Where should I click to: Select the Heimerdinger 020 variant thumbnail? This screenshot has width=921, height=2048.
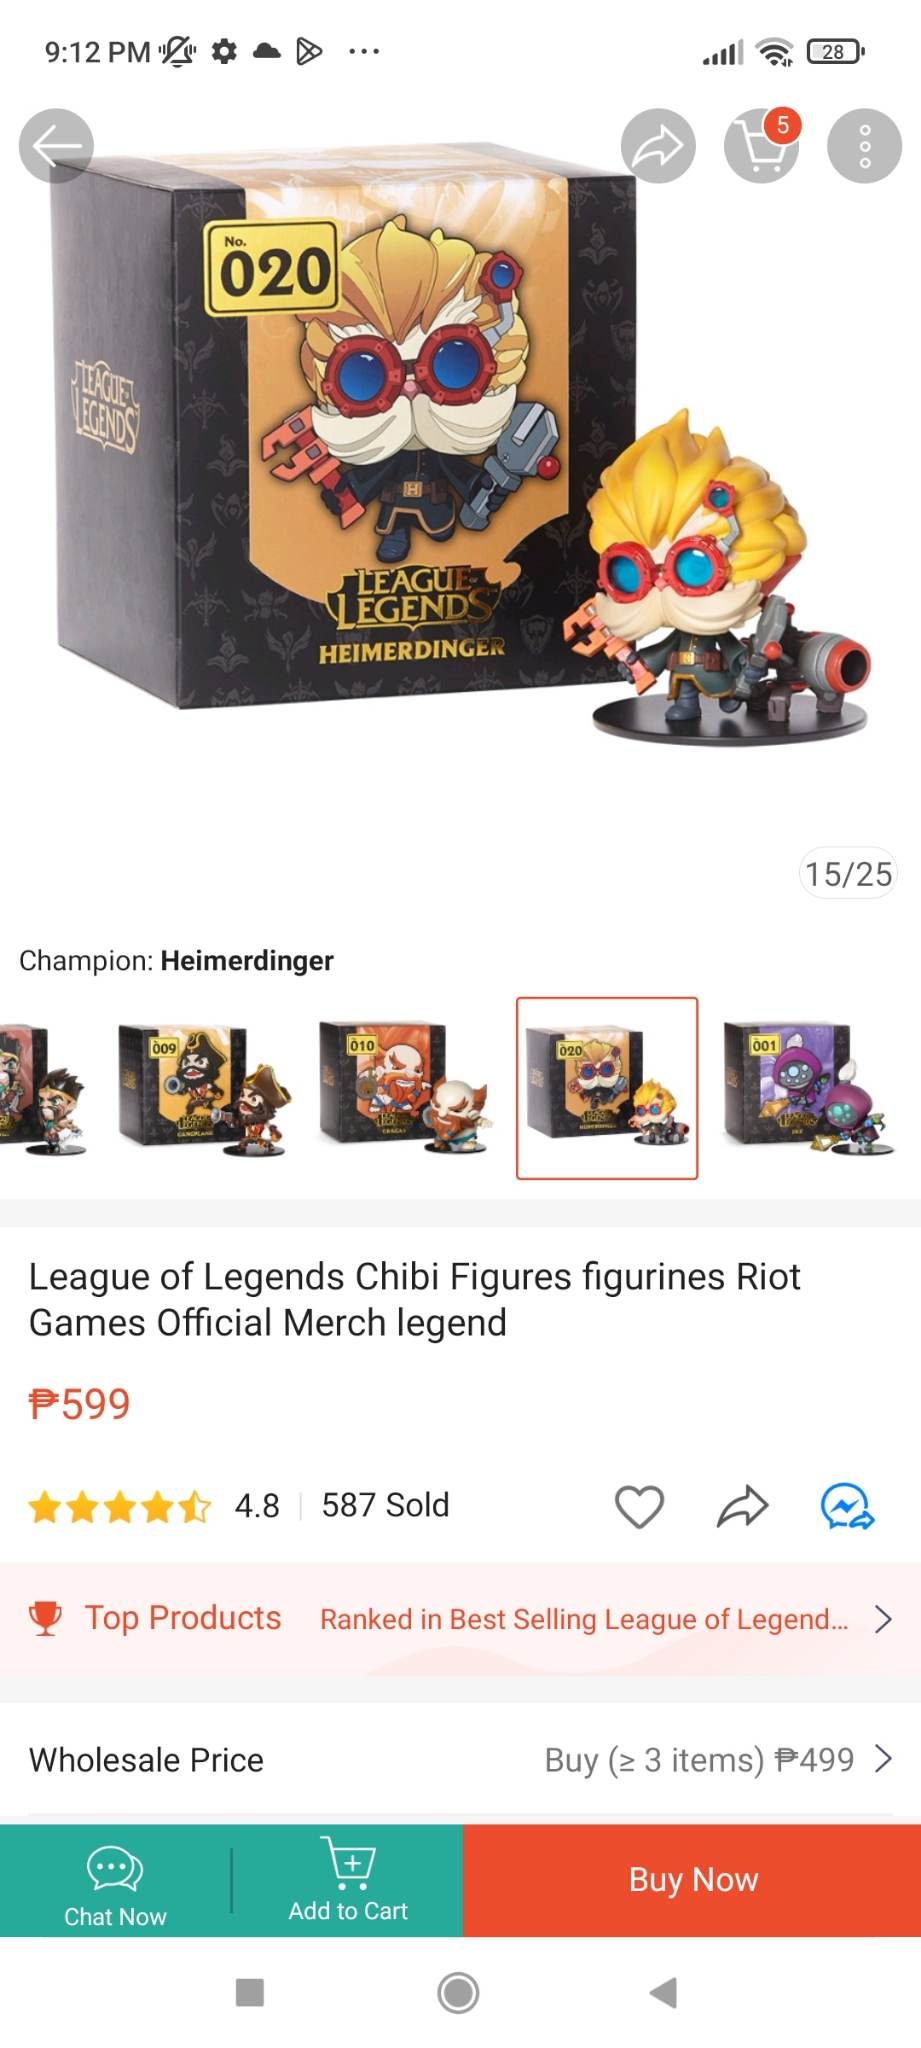[607, 1088]
